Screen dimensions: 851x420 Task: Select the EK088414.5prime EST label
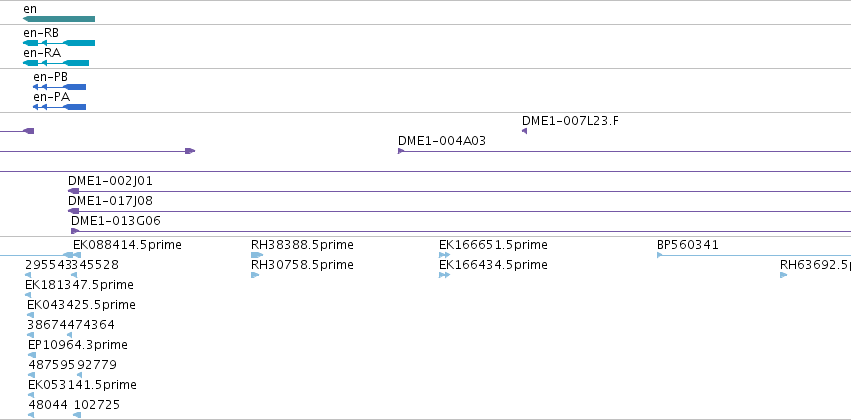point(127,245)
